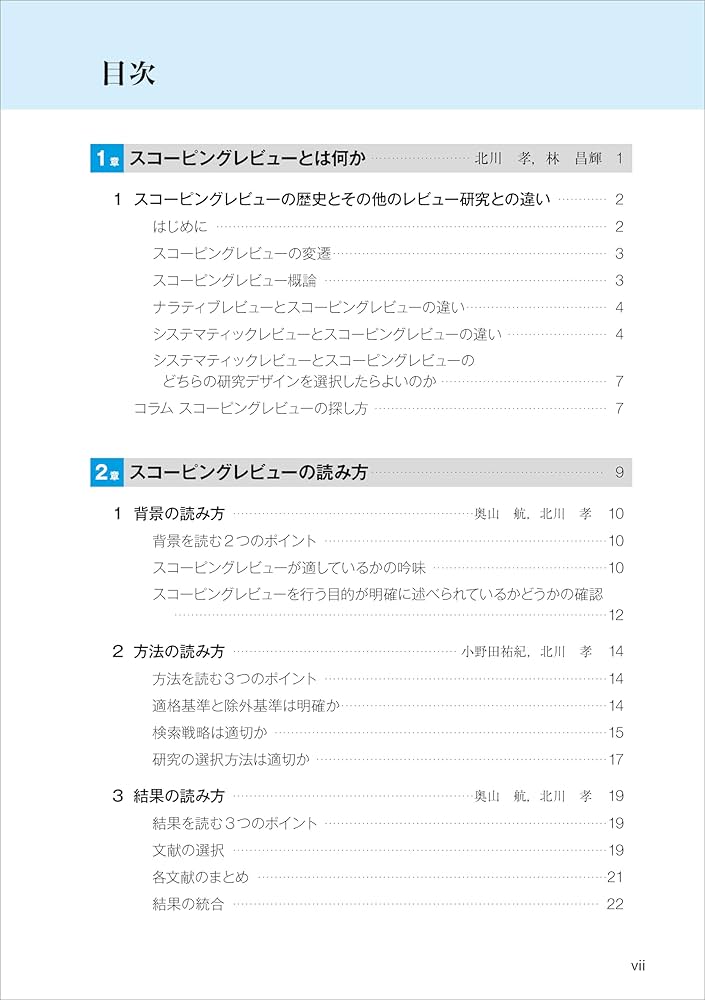Screen dimensions: 705x1000
Task: Open the スコーピングレビュー概論 entry
Action: click(x=234, y=281)
